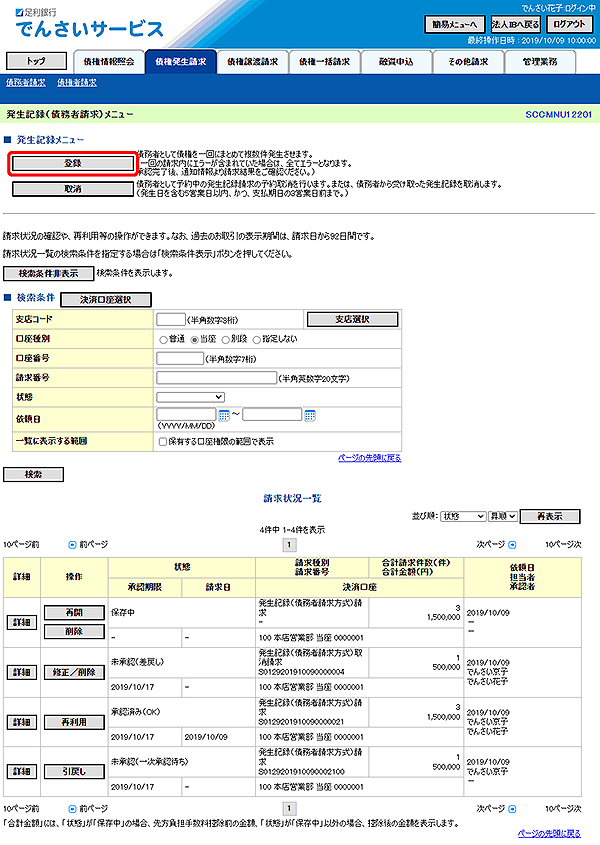
Task: Click the ログアウト button
Action: coord(569,24)
